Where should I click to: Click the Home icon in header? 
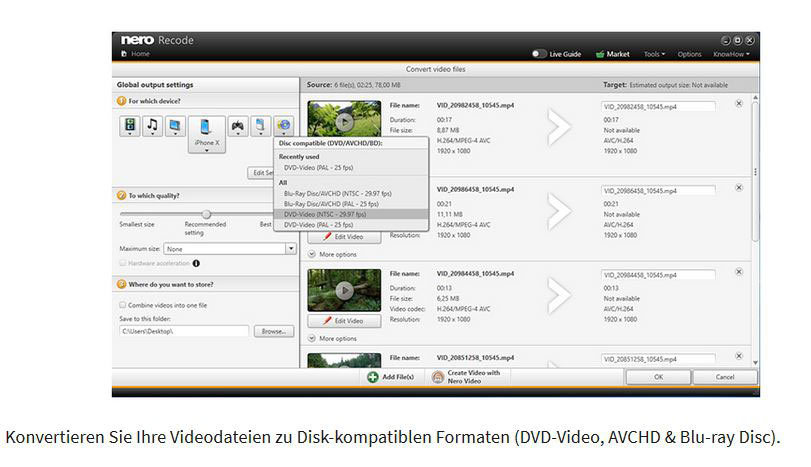point(124,54)
